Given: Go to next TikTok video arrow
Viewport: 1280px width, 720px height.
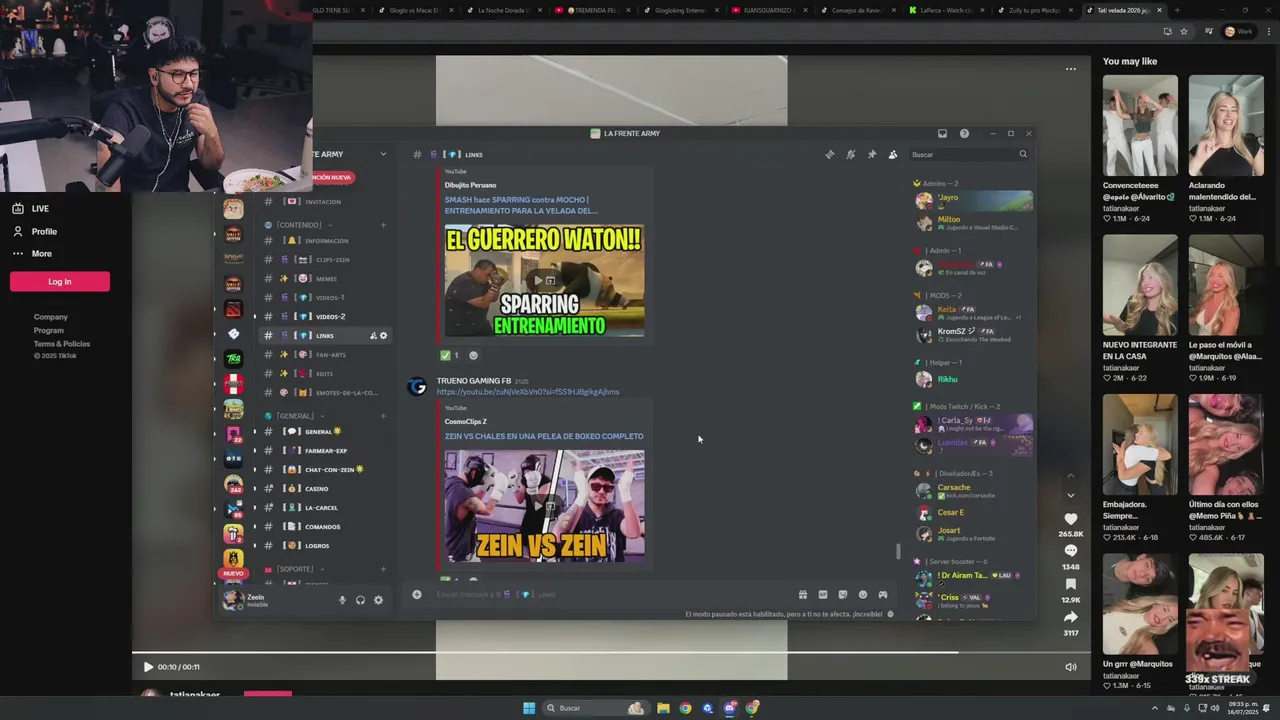Looking at the screenshot, I should click(1070, 495).
